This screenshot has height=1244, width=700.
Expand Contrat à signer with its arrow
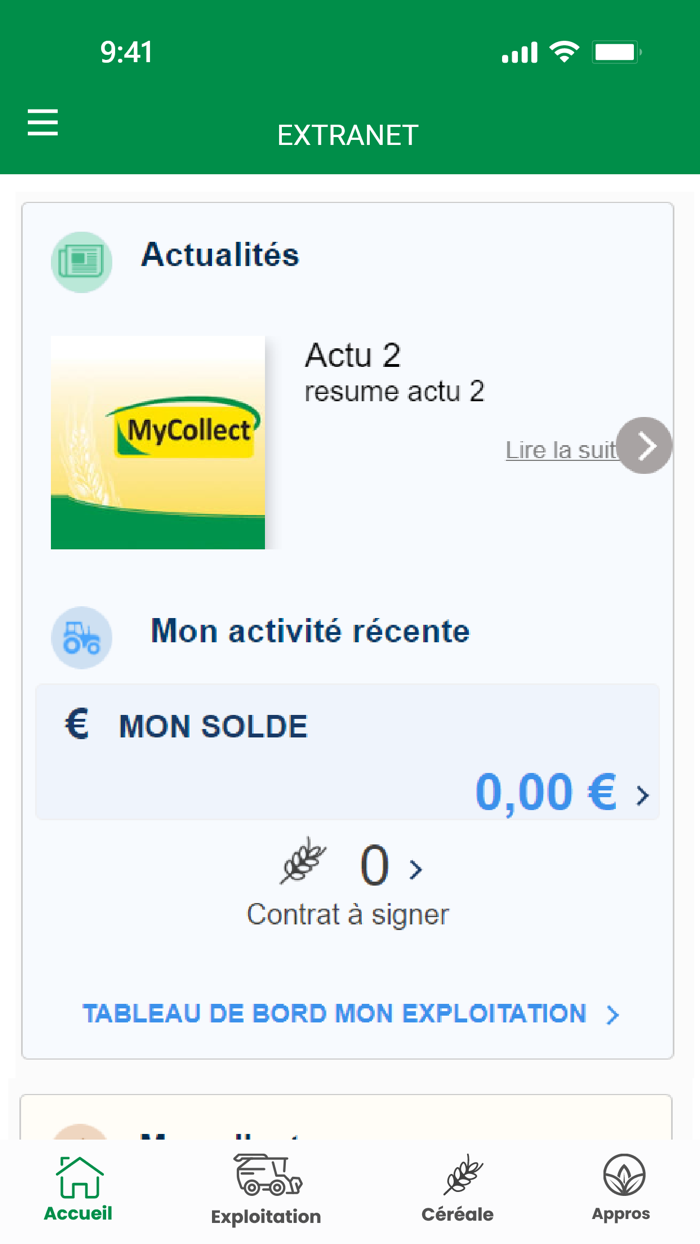click(x=415, y=868)
